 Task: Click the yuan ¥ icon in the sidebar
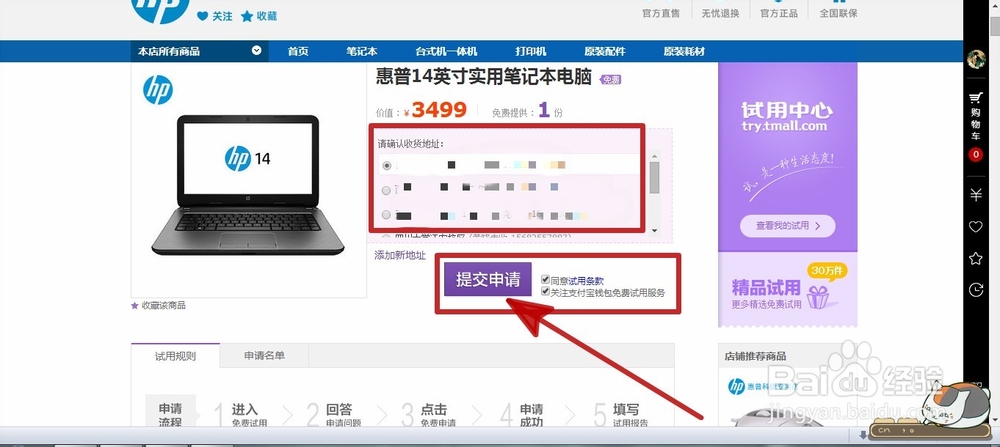pos(976,195)
